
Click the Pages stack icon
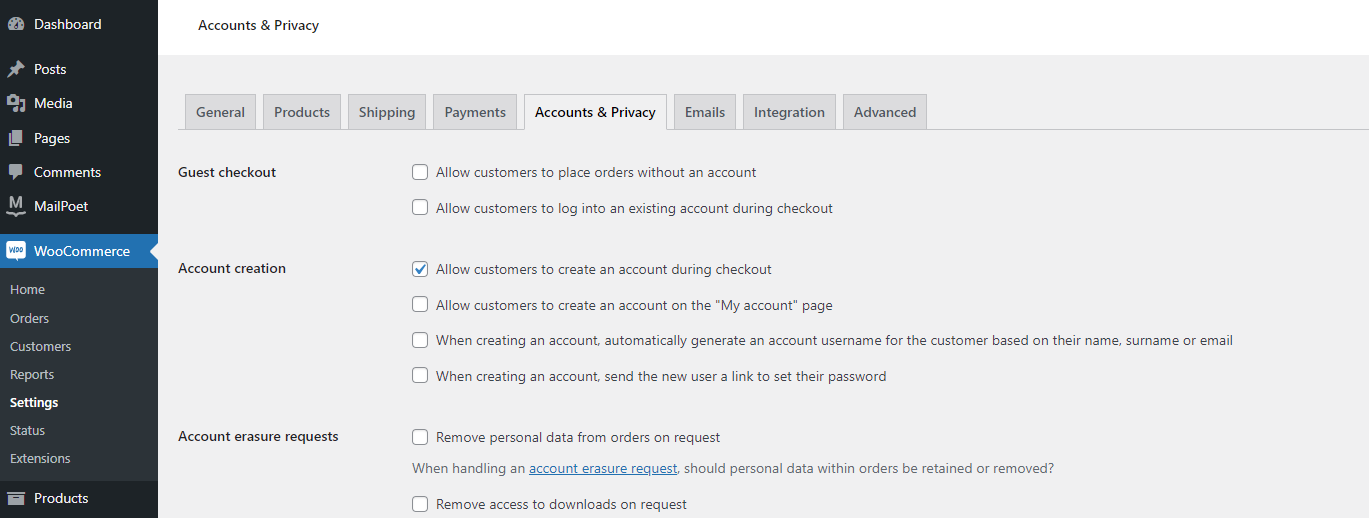(16, 138)
